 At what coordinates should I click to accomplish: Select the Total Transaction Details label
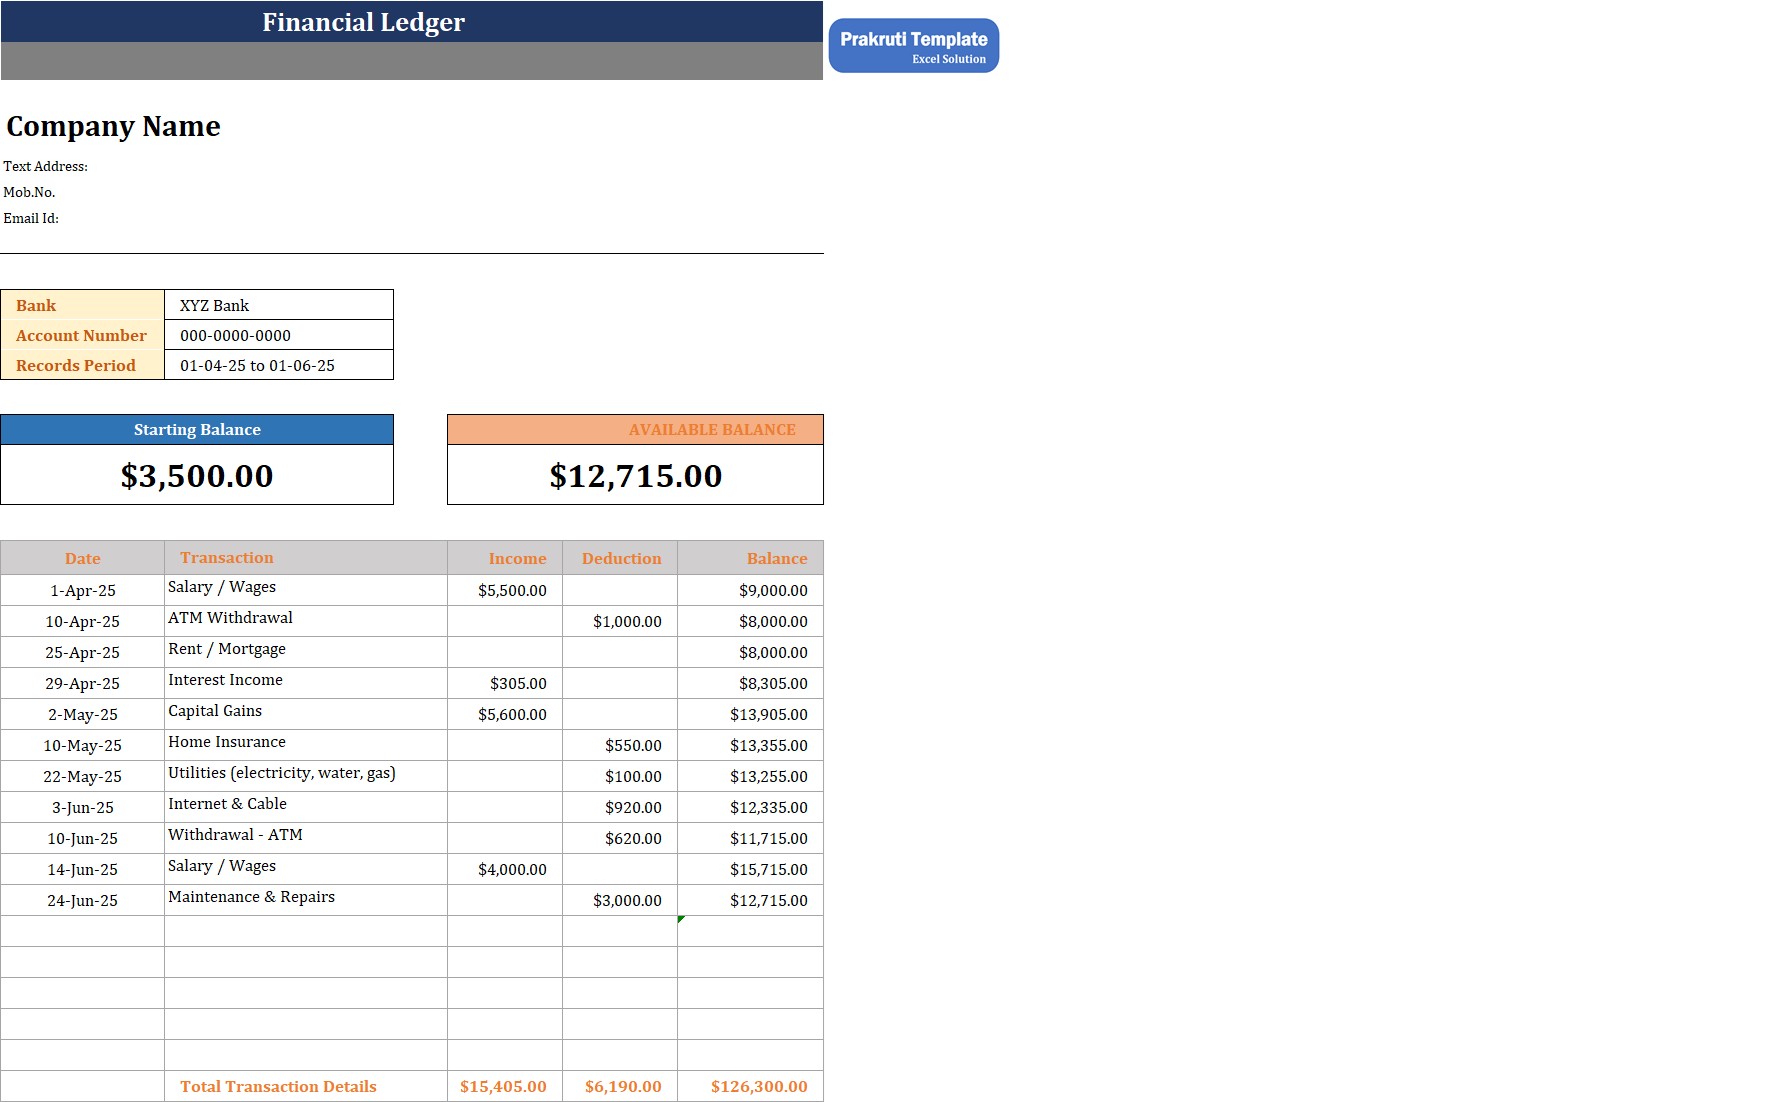[x=306, y=1086]
